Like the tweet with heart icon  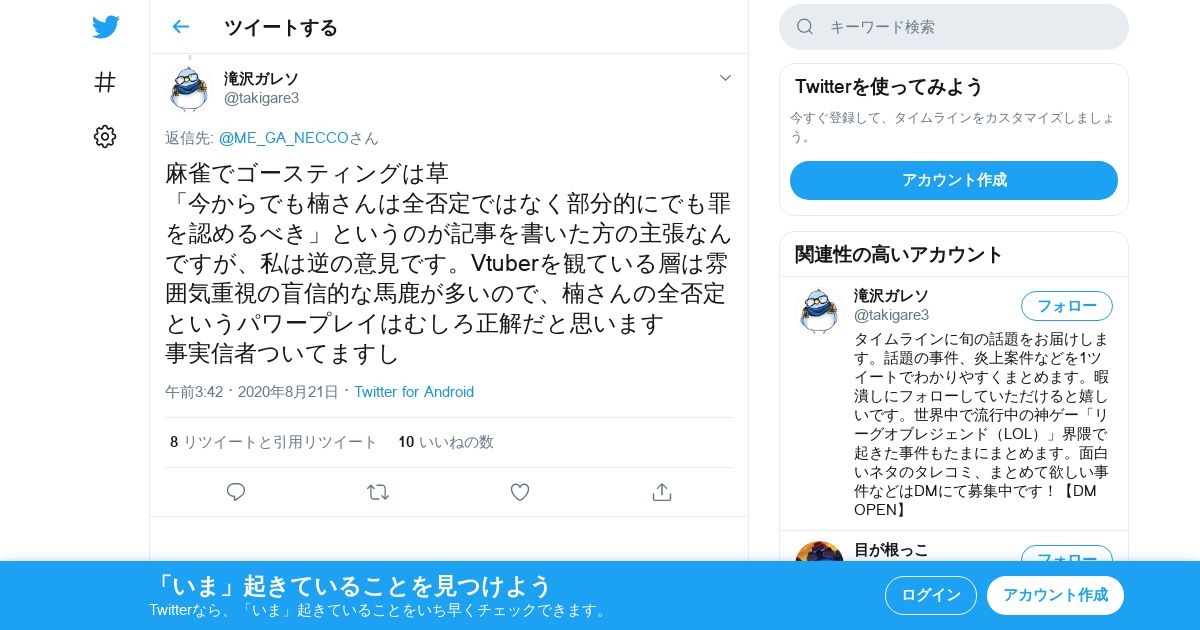tap(520, 492)
